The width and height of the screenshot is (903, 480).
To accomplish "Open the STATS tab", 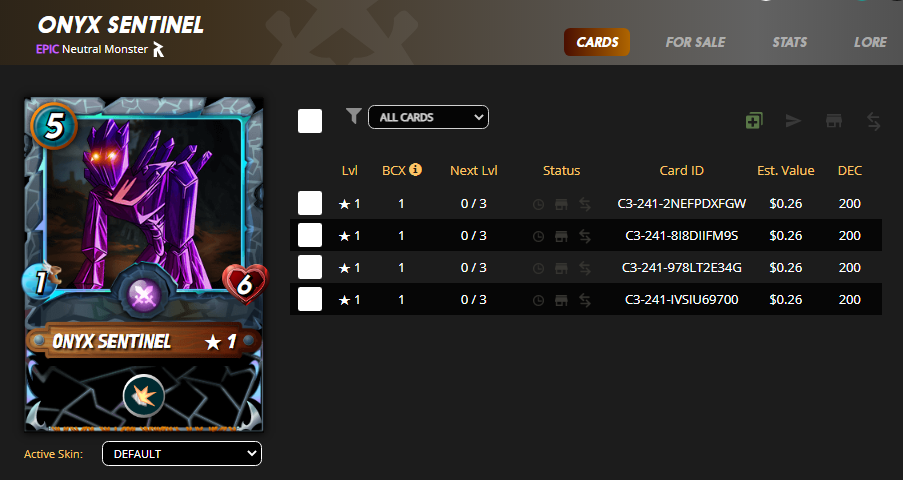I will tap(790, 42).
